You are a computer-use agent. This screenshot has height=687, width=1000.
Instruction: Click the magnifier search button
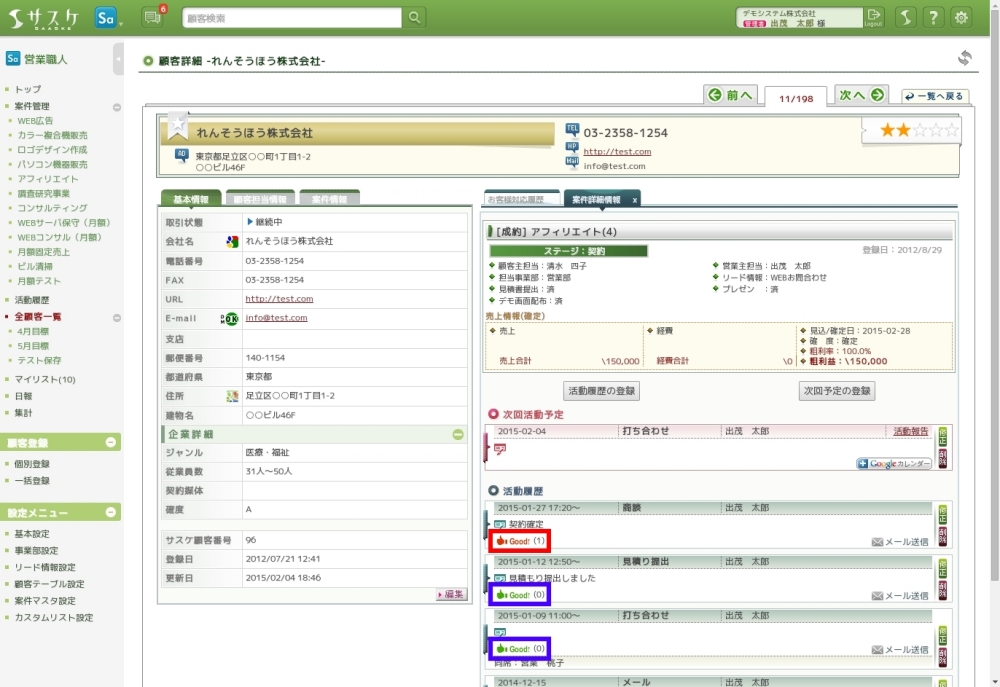414,18
